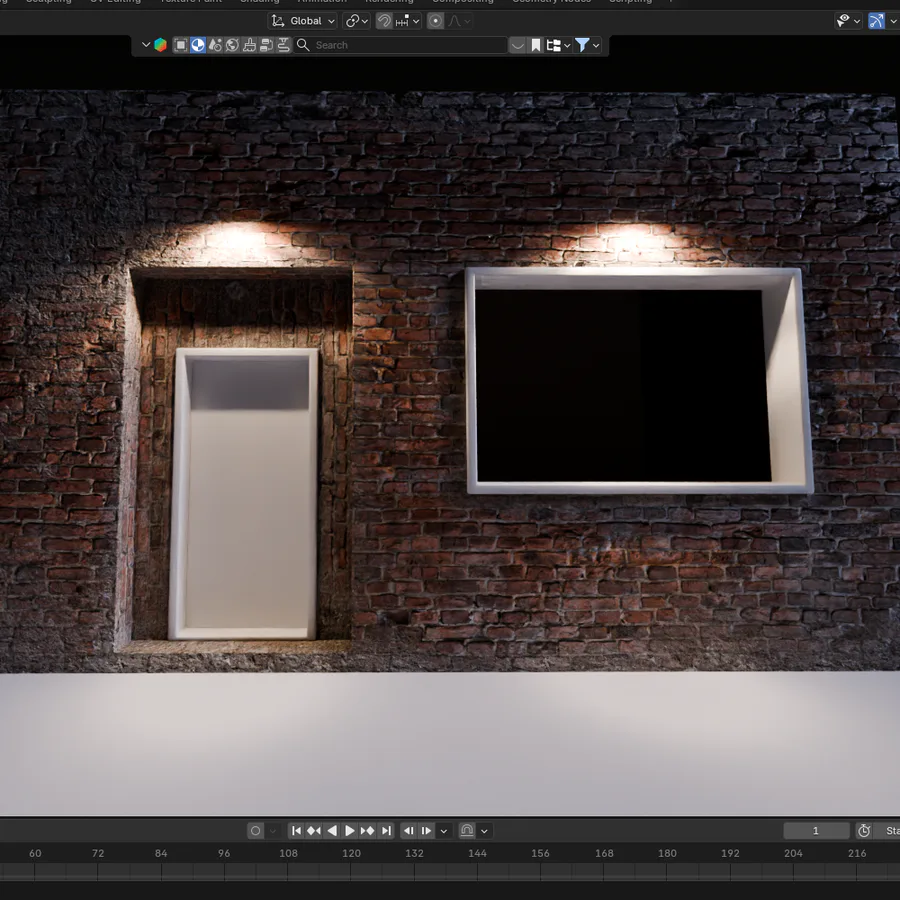
Task: Toggle auto keying record circle
Action: tap(256, 831)
